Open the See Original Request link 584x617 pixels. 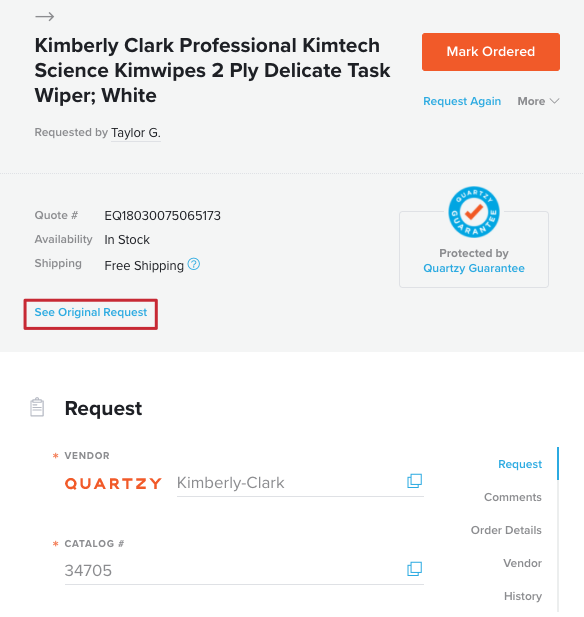pos(91,312)
